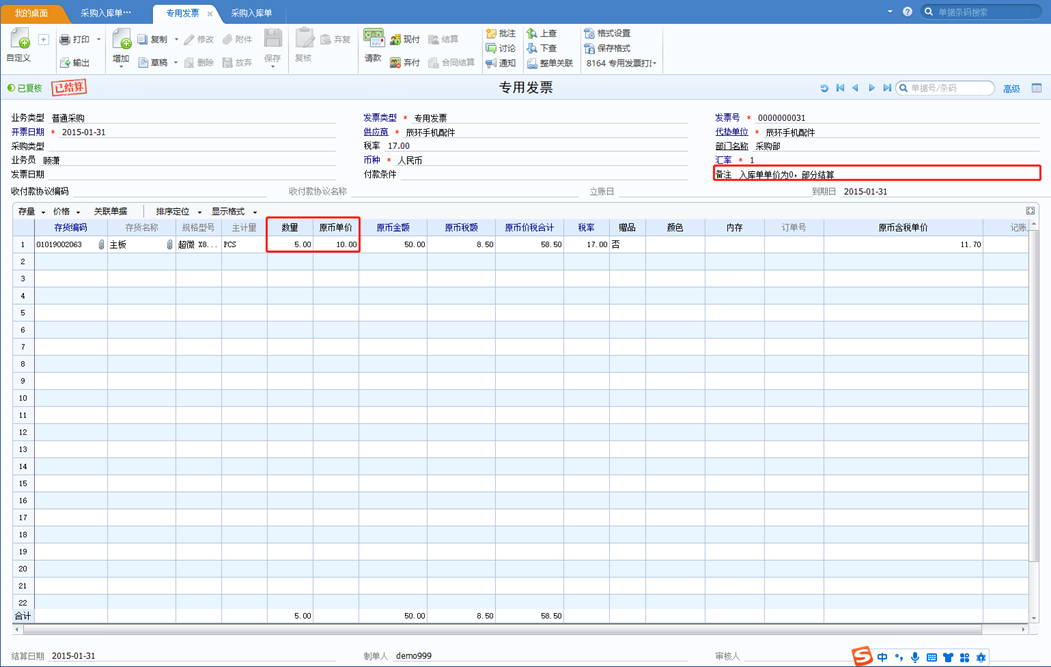Go to the previous document arrow
Screen dimensions: 1051x667
[855, 88]
